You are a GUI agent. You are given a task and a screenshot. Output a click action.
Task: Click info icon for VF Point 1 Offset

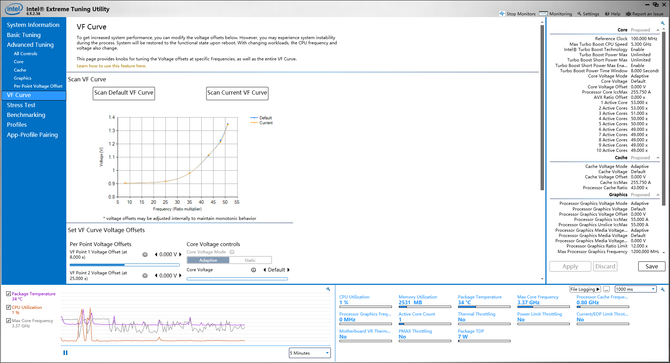pyautogui.click(x=145, y=255)
